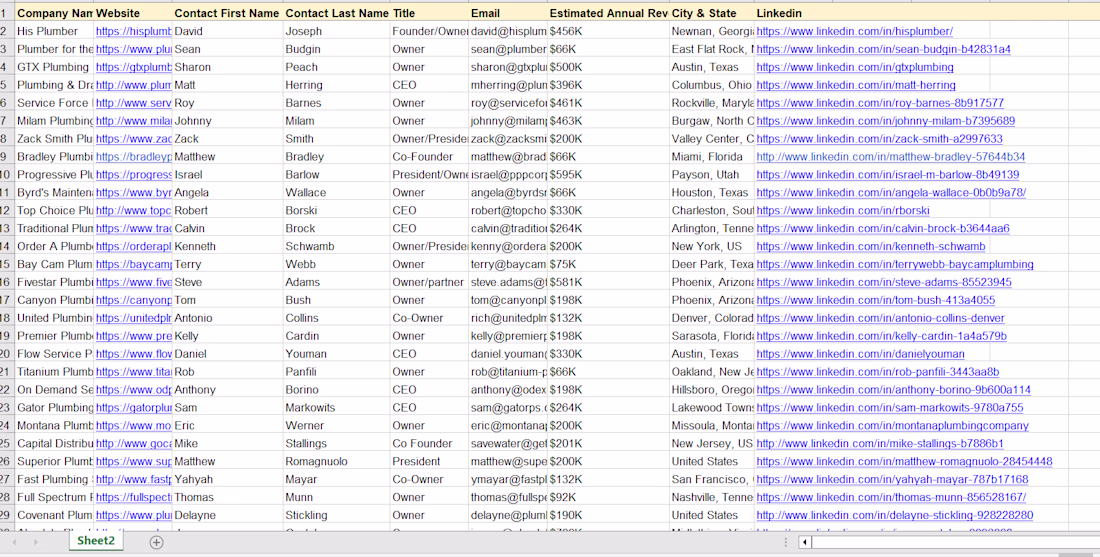
Task: Open the hisplumber LinkedIn link
Action: 854,32
